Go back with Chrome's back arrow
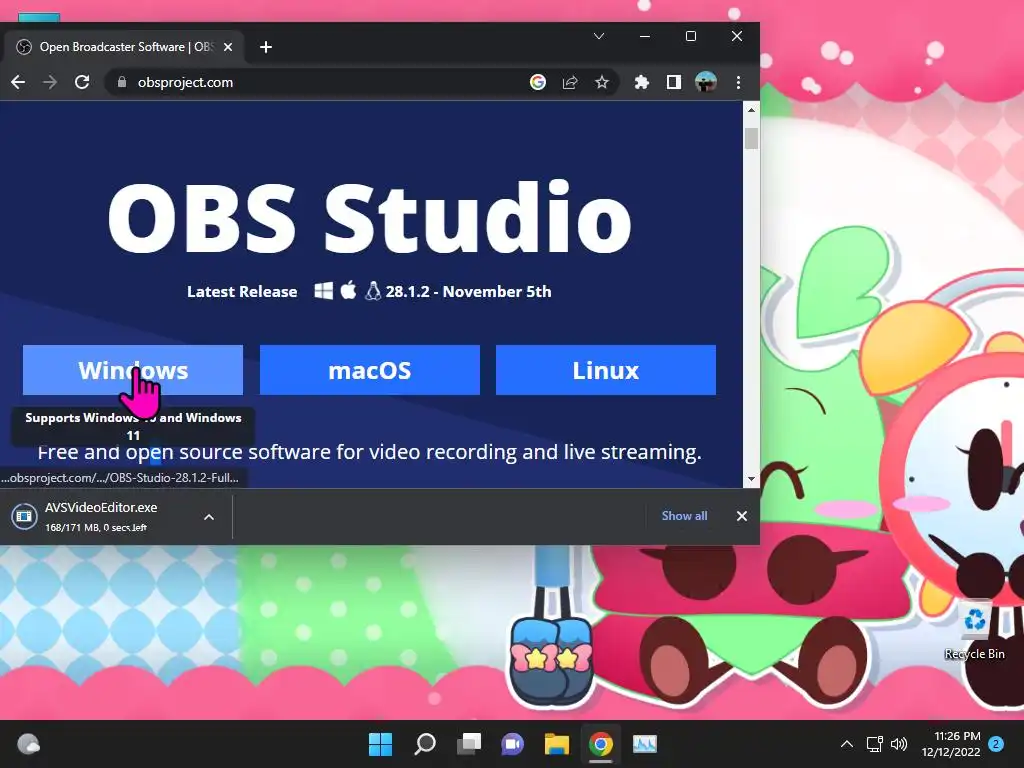1024x768 pixels. click(x=18, y=82)
